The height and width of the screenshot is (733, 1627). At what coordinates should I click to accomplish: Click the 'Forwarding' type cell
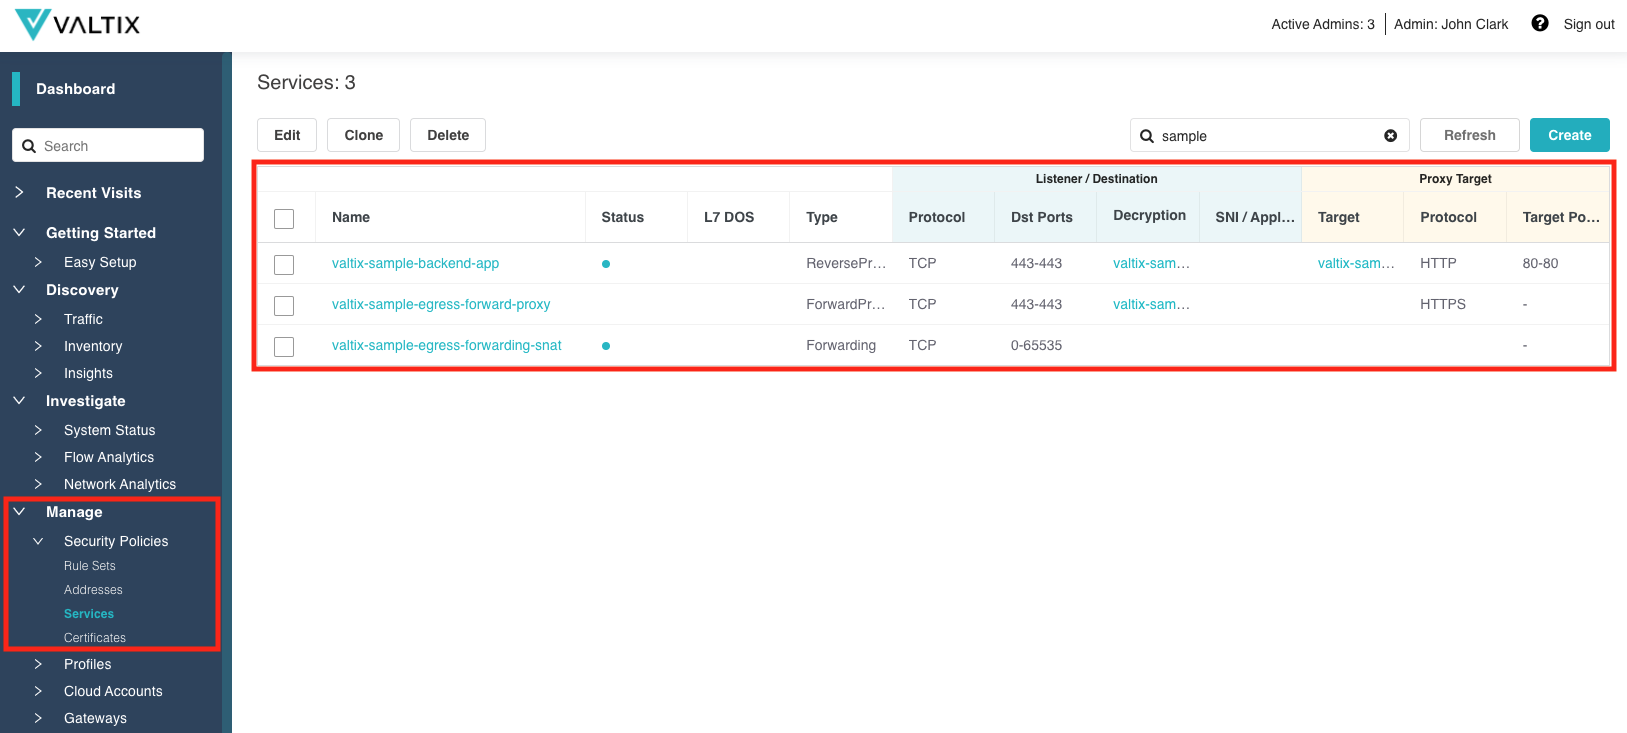[x=841, y=346]
